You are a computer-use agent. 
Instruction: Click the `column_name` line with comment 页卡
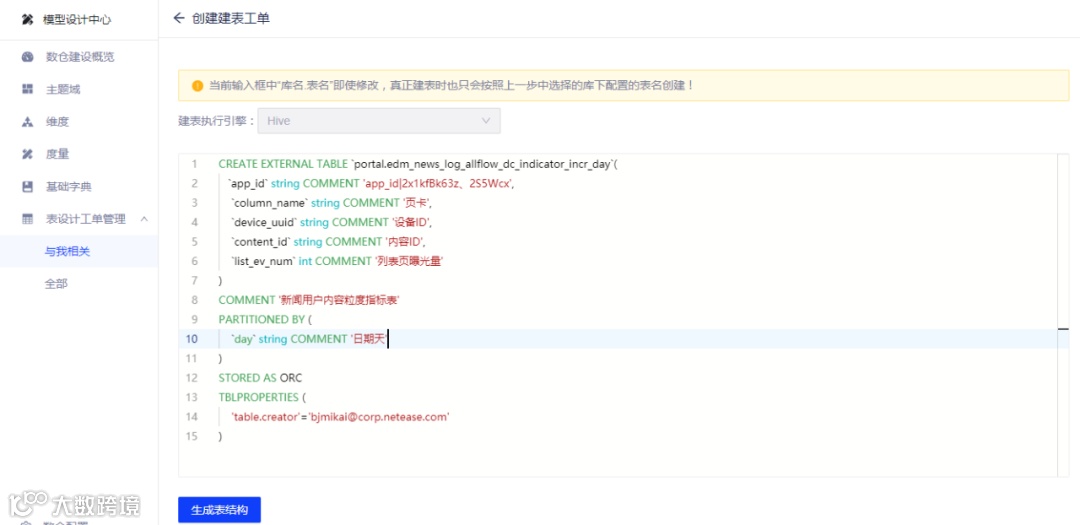click(332, 203)
